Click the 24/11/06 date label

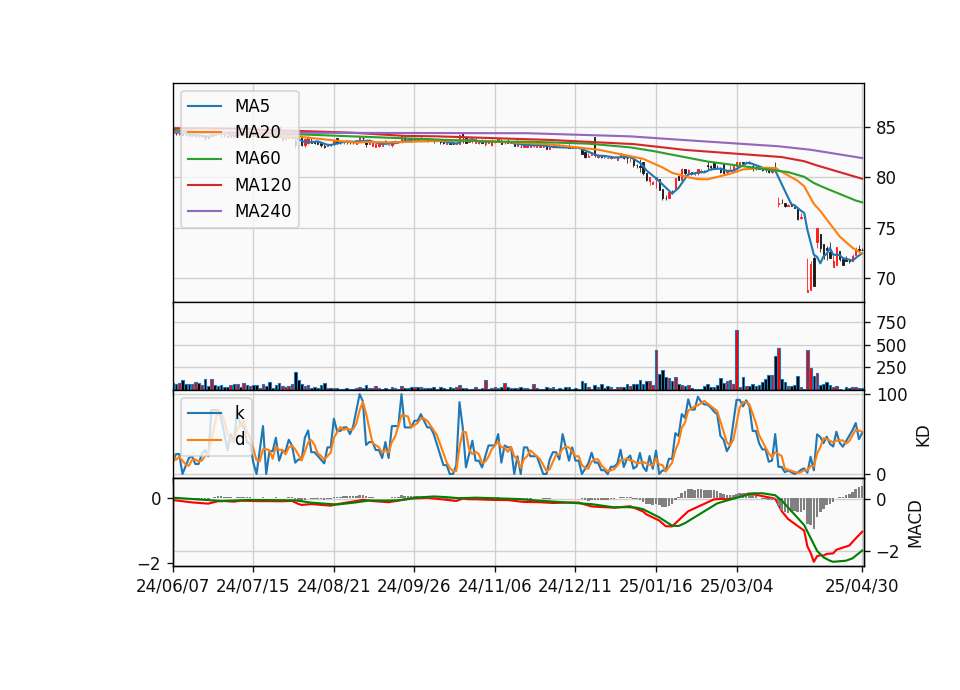coord(495,586)
